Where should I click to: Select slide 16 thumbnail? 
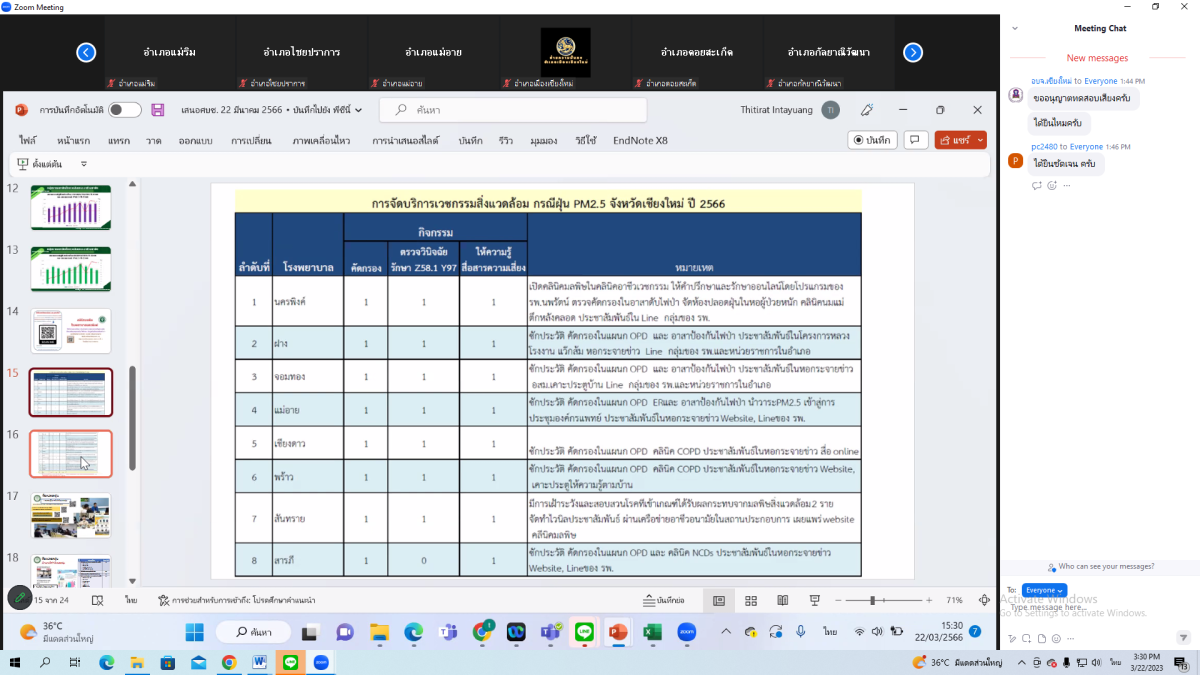pyautogui.click(x=71, y=454)
